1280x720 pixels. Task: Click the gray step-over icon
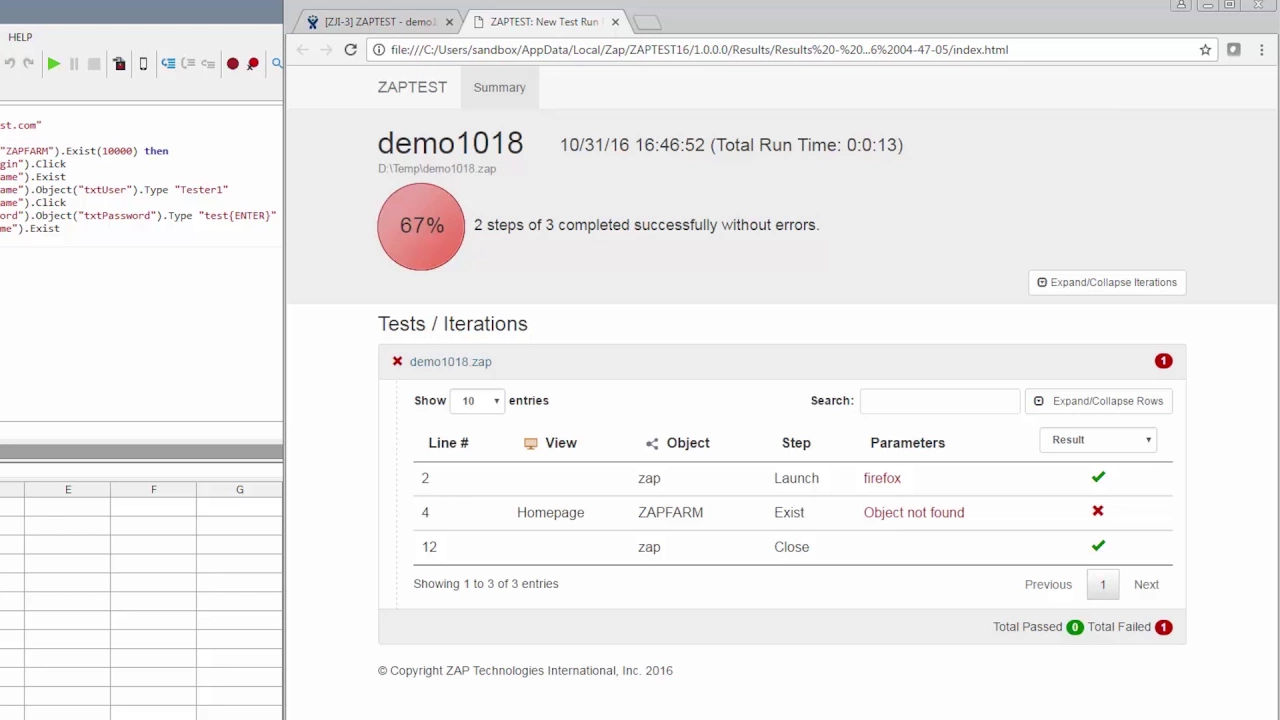(188, 64)
